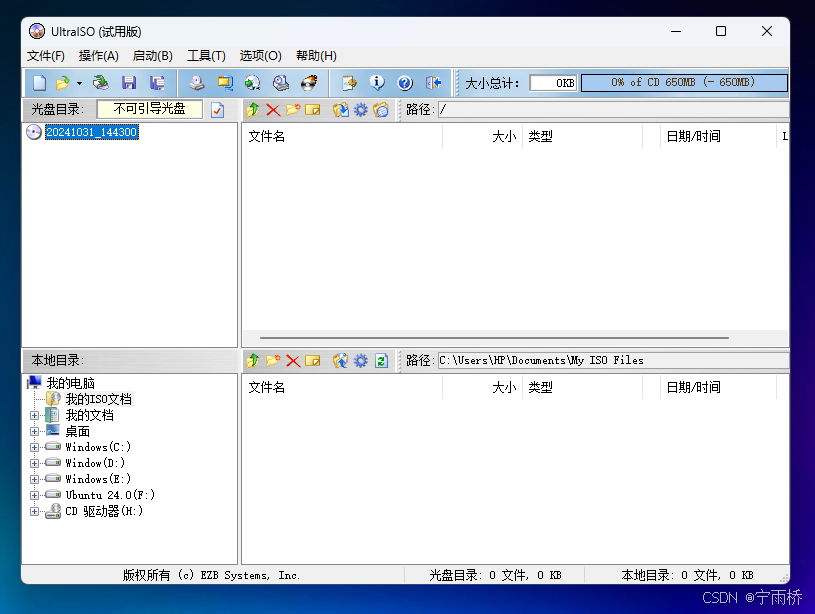
Task: Click the disc properties checkmark icon
Action: tap(218, 110)
